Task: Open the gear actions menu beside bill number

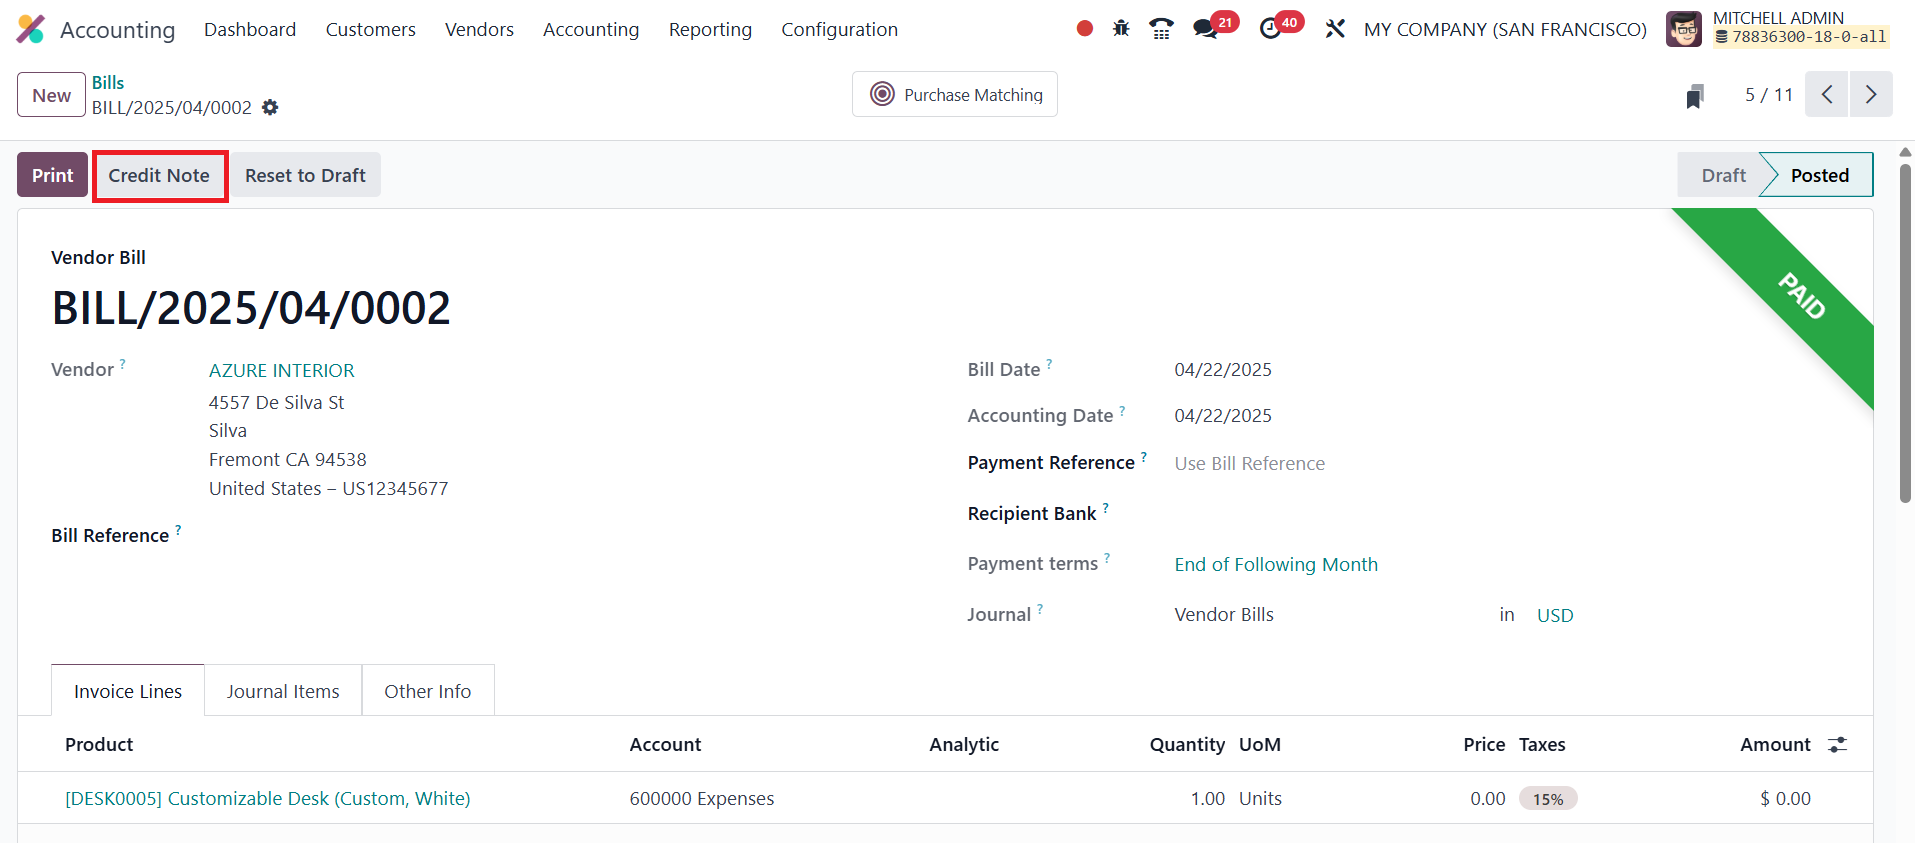Action: pyautogui.click(x=270, y=107)
